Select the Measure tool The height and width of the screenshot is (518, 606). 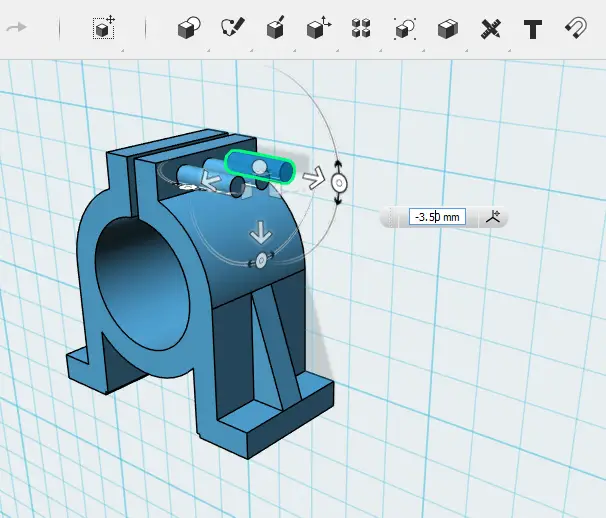[x=491, y=29]
